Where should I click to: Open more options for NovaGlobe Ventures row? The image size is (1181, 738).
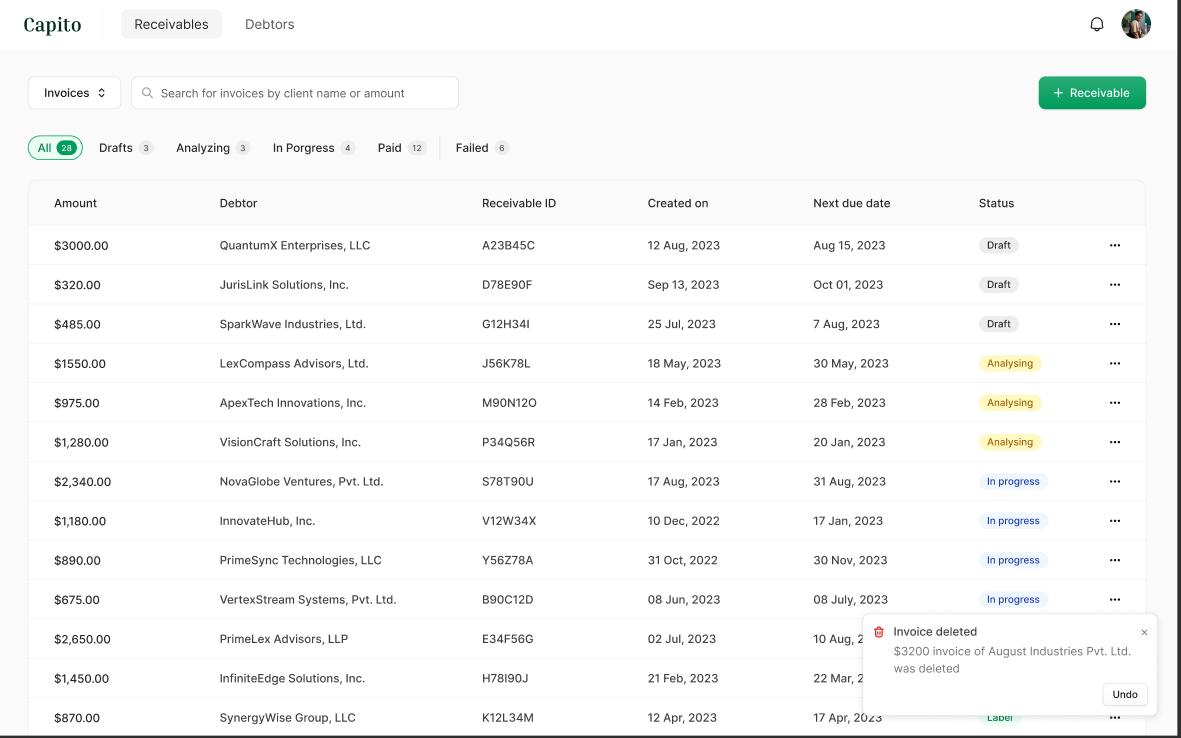click(x=1115, y=481)
